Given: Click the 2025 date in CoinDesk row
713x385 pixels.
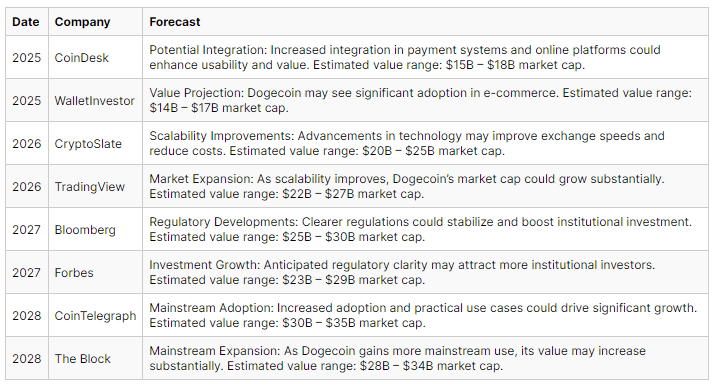Looking at the screenshot, I should pos(26,58).
